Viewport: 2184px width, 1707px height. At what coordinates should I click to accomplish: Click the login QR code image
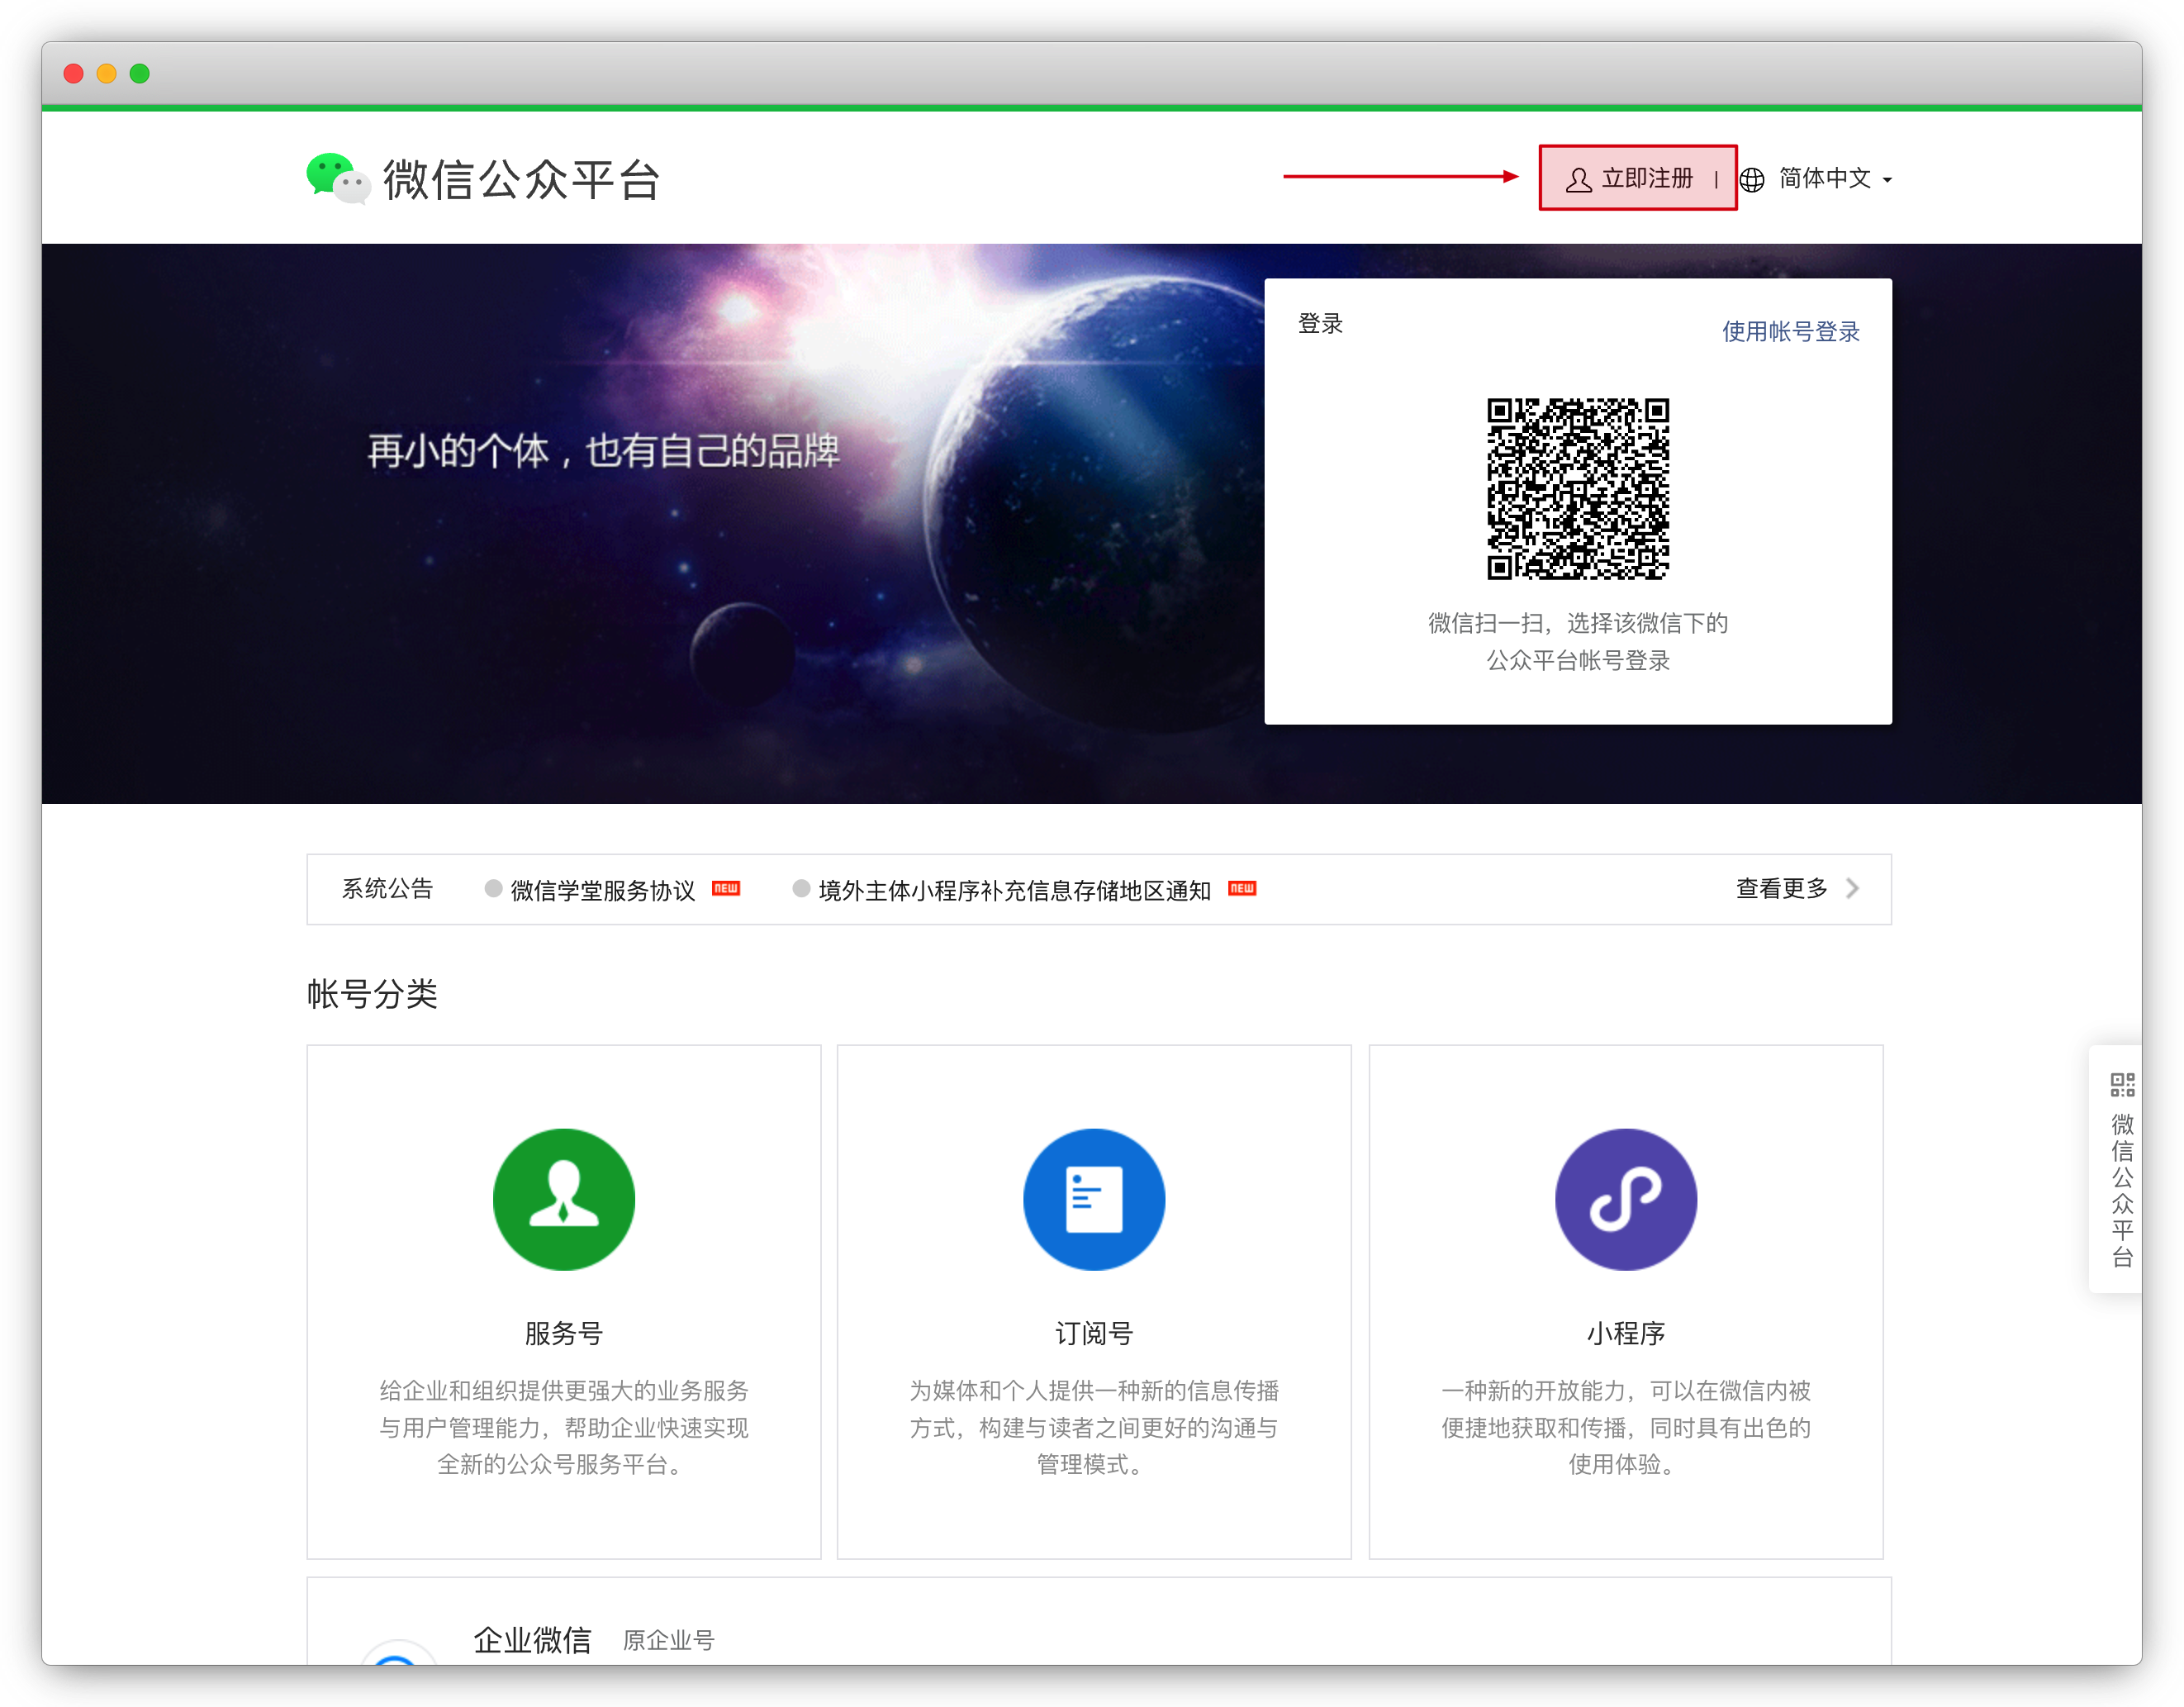[x=1578, y=489]
